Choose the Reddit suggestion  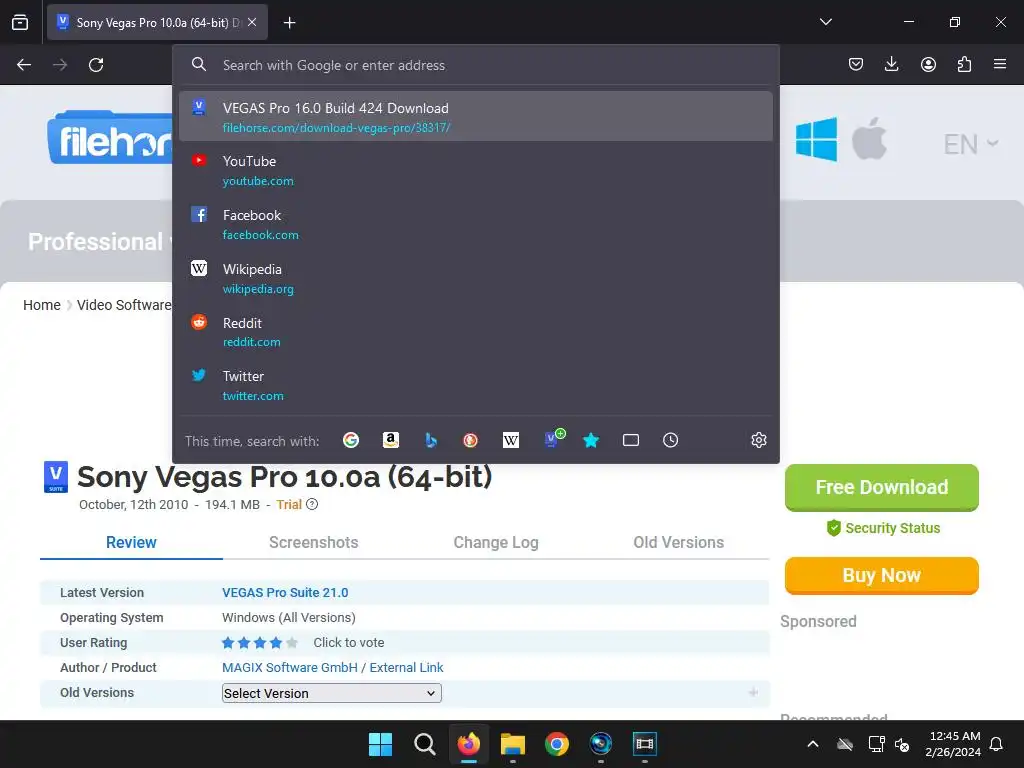click(x=475, y=332)
